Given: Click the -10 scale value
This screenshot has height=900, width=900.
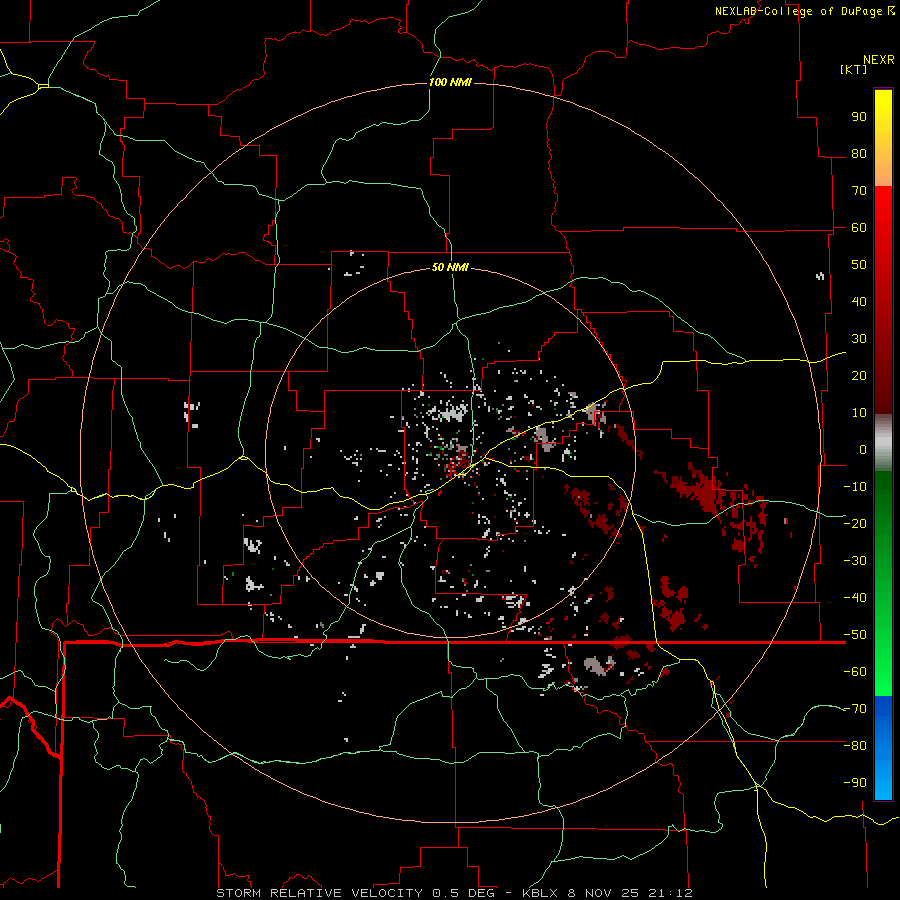Looking at the screenshot, I should [x=855, y=487].
